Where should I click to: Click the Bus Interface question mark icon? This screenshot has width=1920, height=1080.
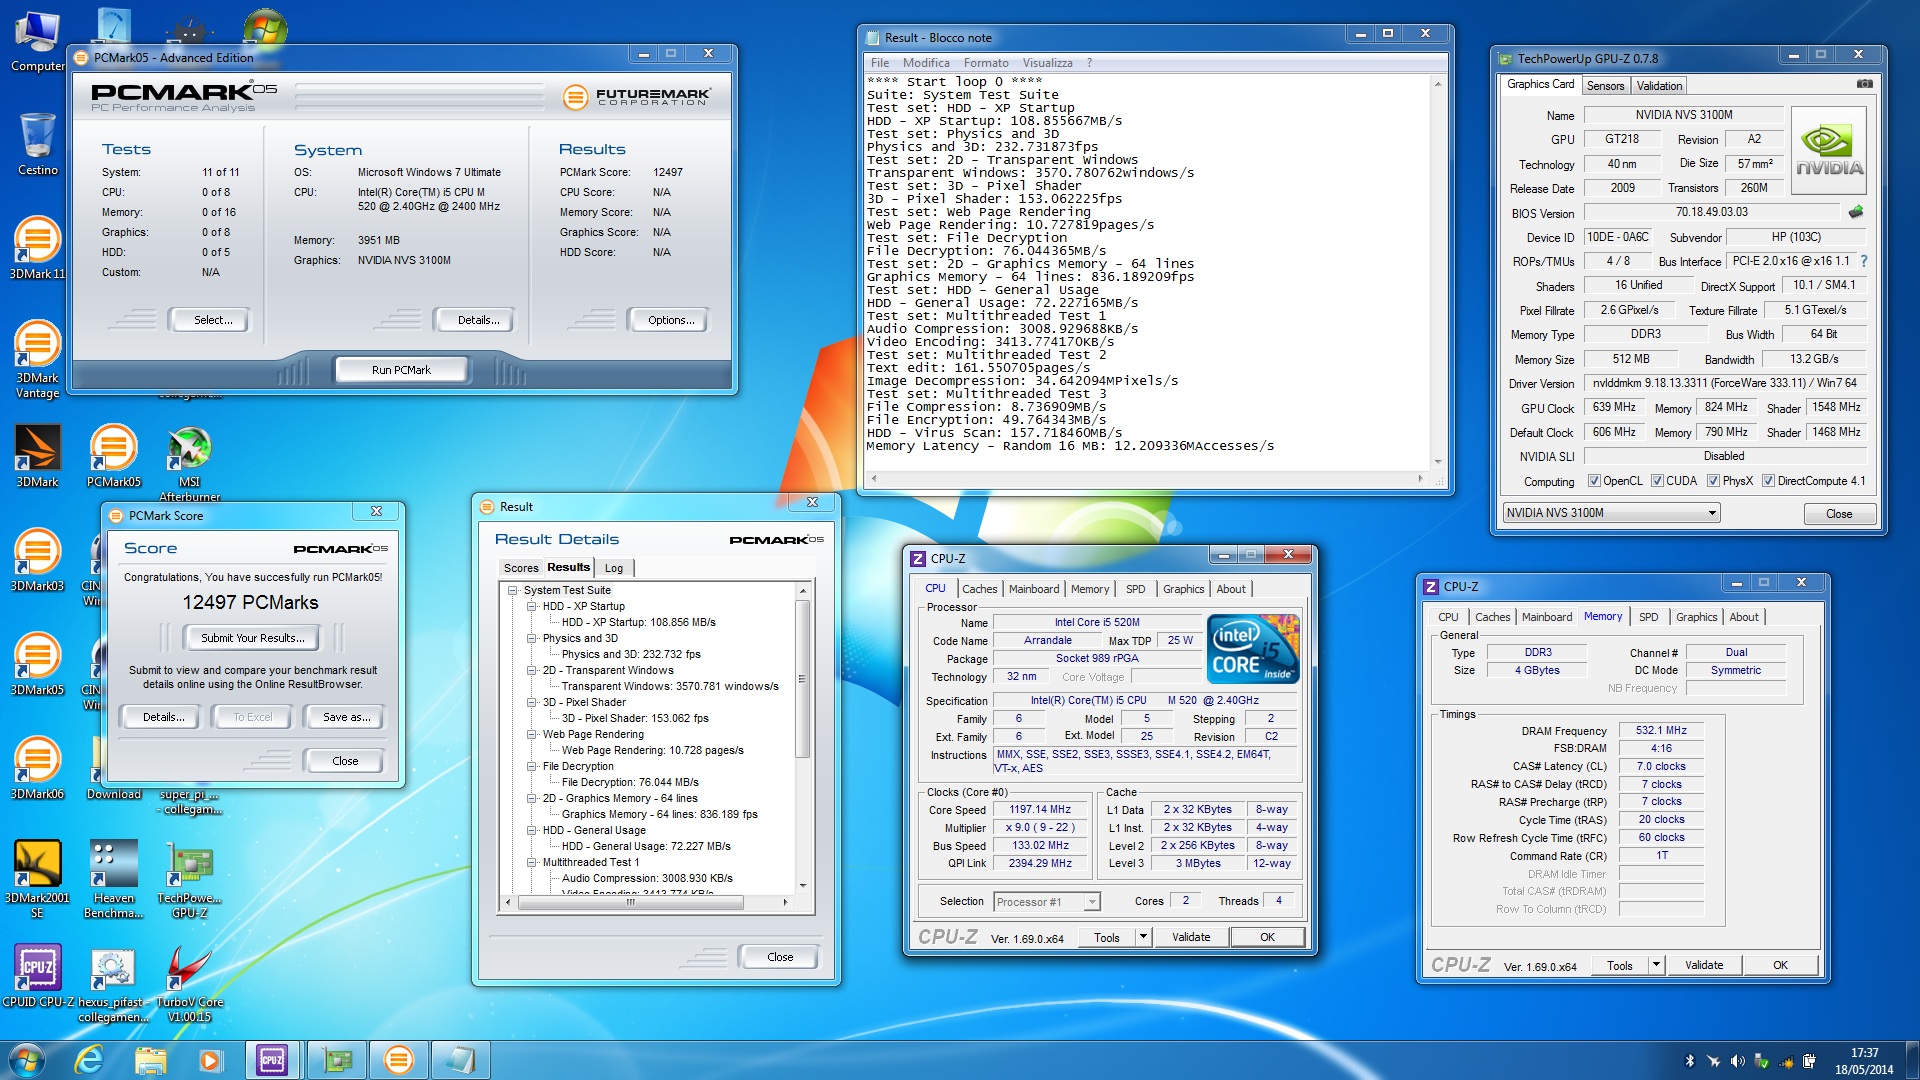[1864, 261]
